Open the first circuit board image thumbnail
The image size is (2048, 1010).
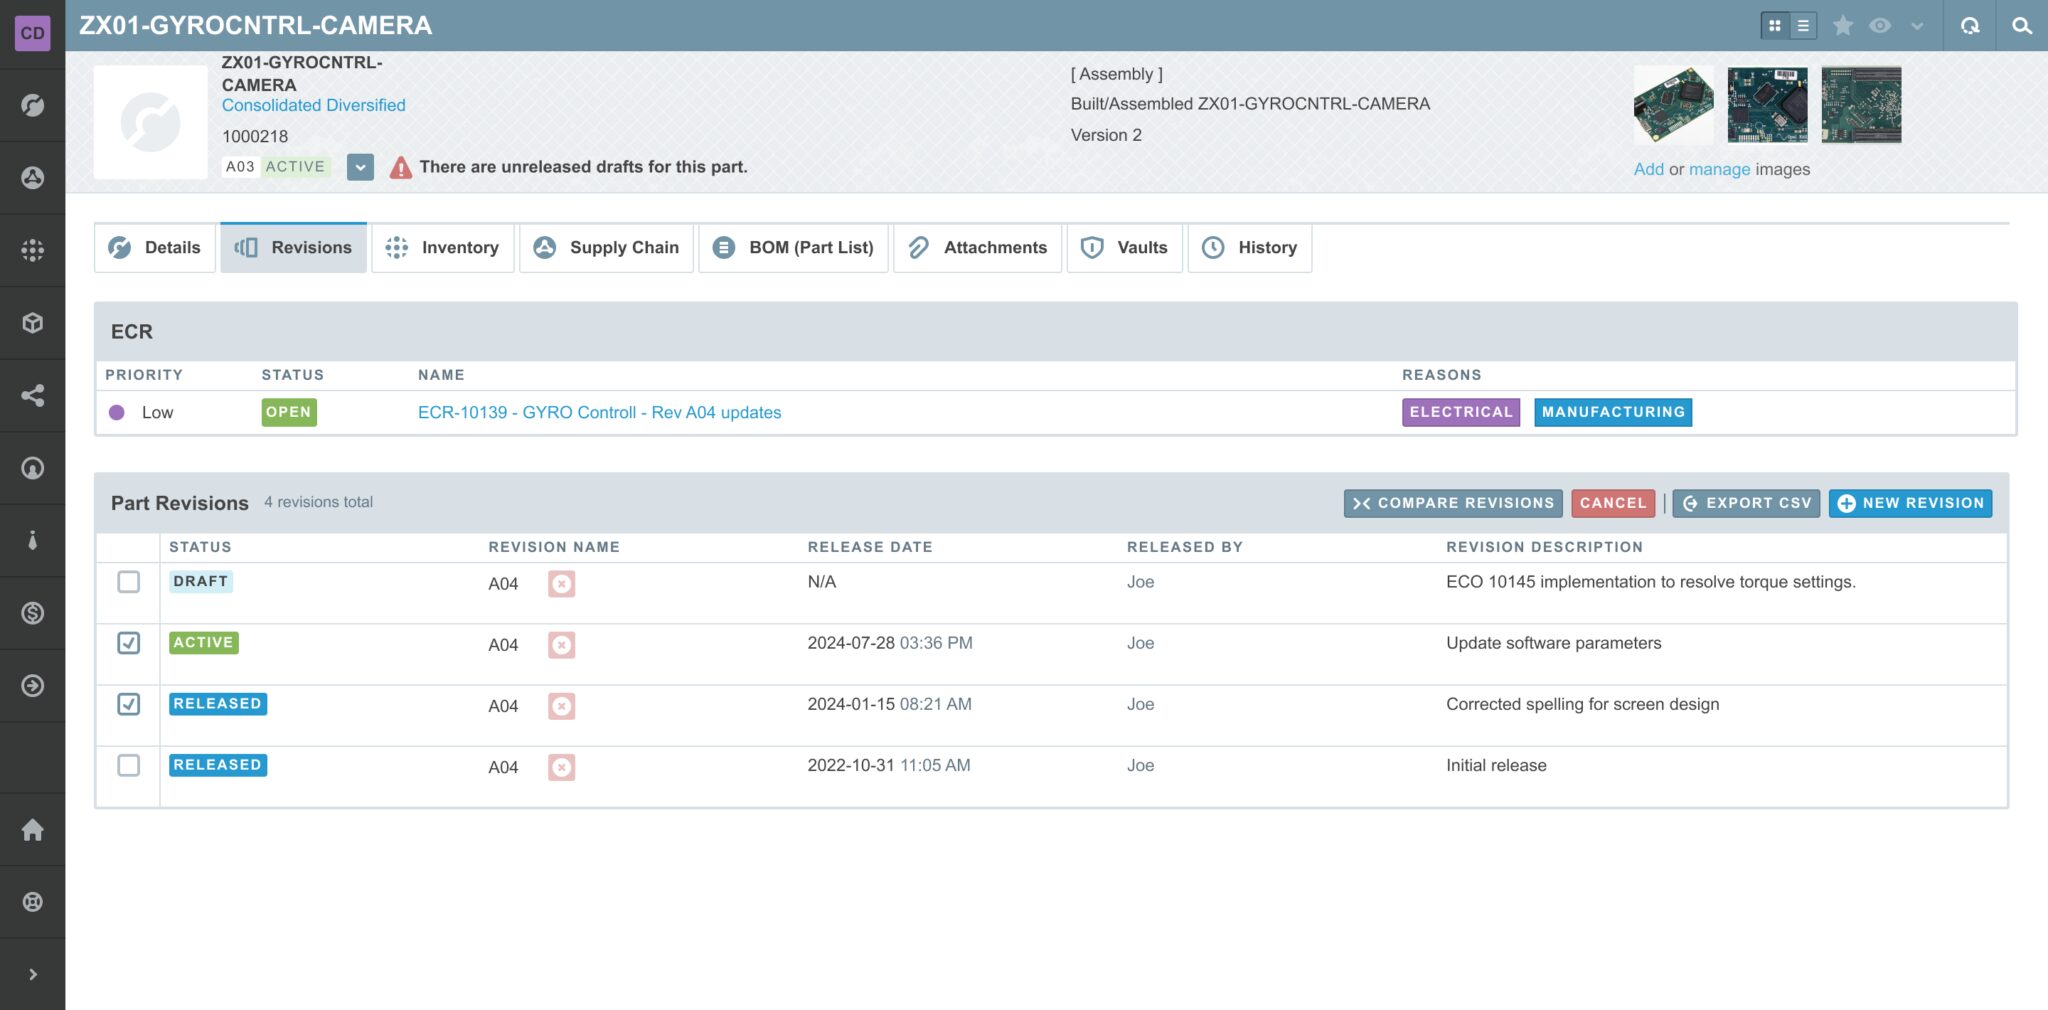pyautogui.click(x=1673, y=104)
